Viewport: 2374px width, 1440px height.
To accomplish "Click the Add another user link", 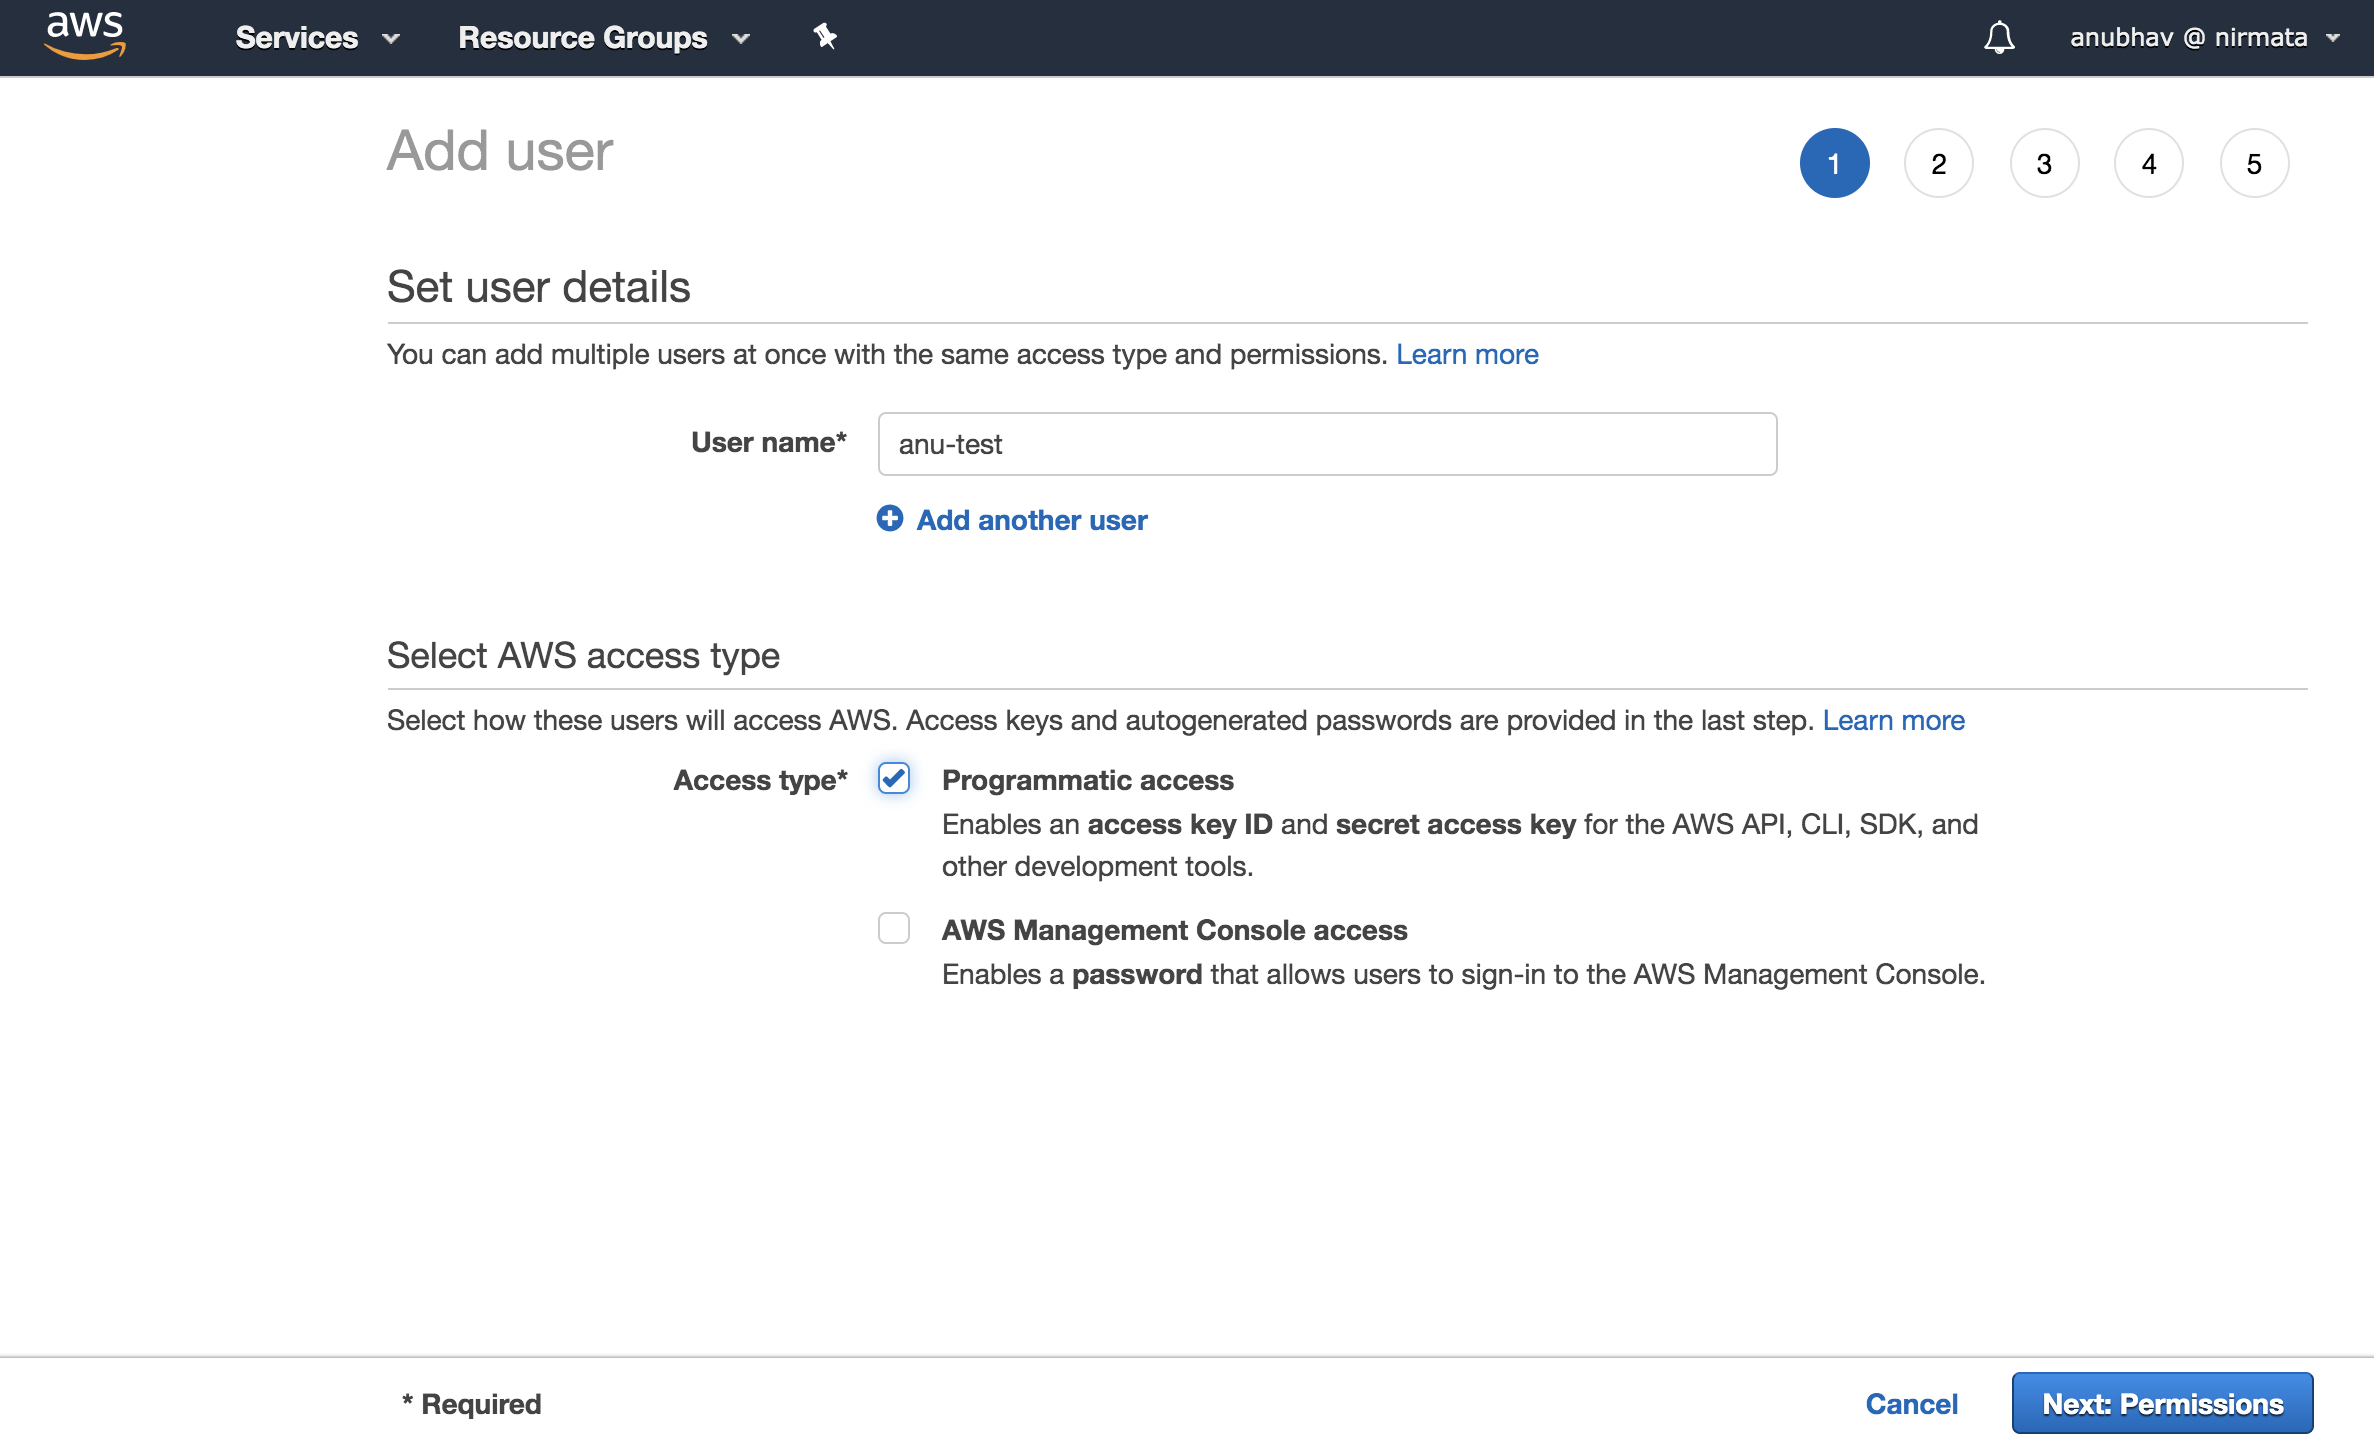I will [x=1032, y=520].
